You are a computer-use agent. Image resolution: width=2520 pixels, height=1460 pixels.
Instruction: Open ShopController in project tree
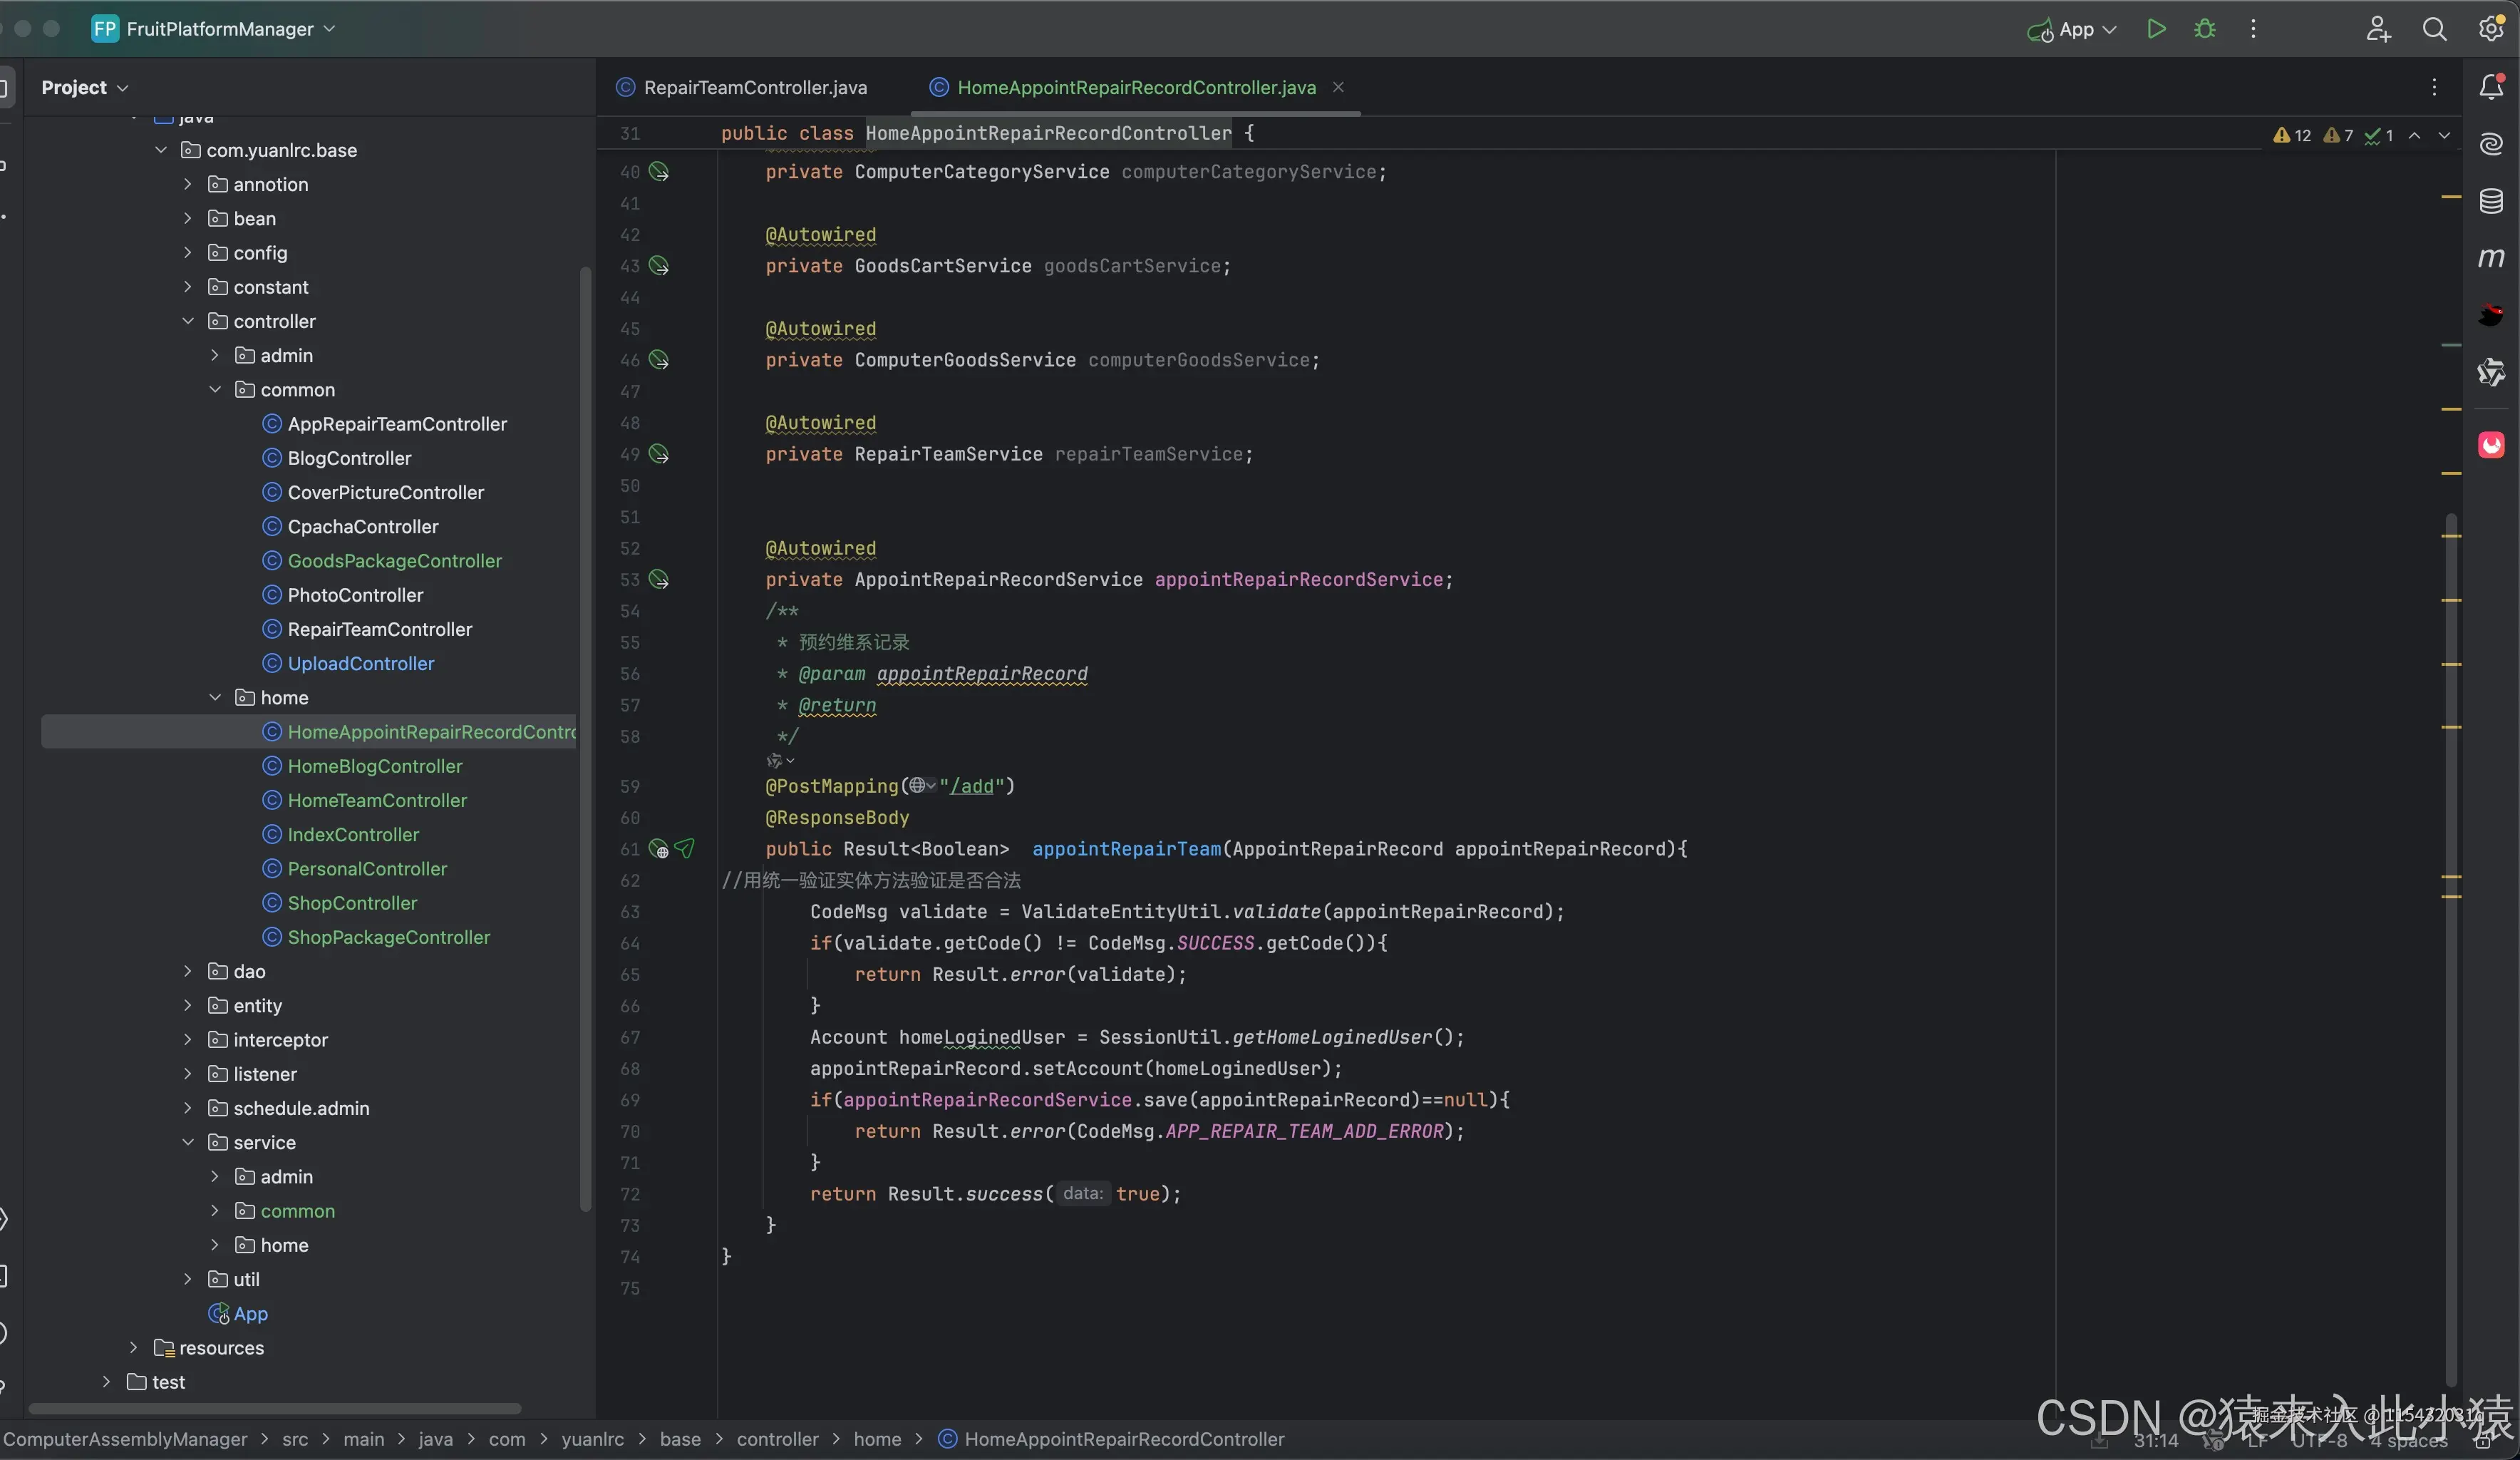click(x=352, y=903)
